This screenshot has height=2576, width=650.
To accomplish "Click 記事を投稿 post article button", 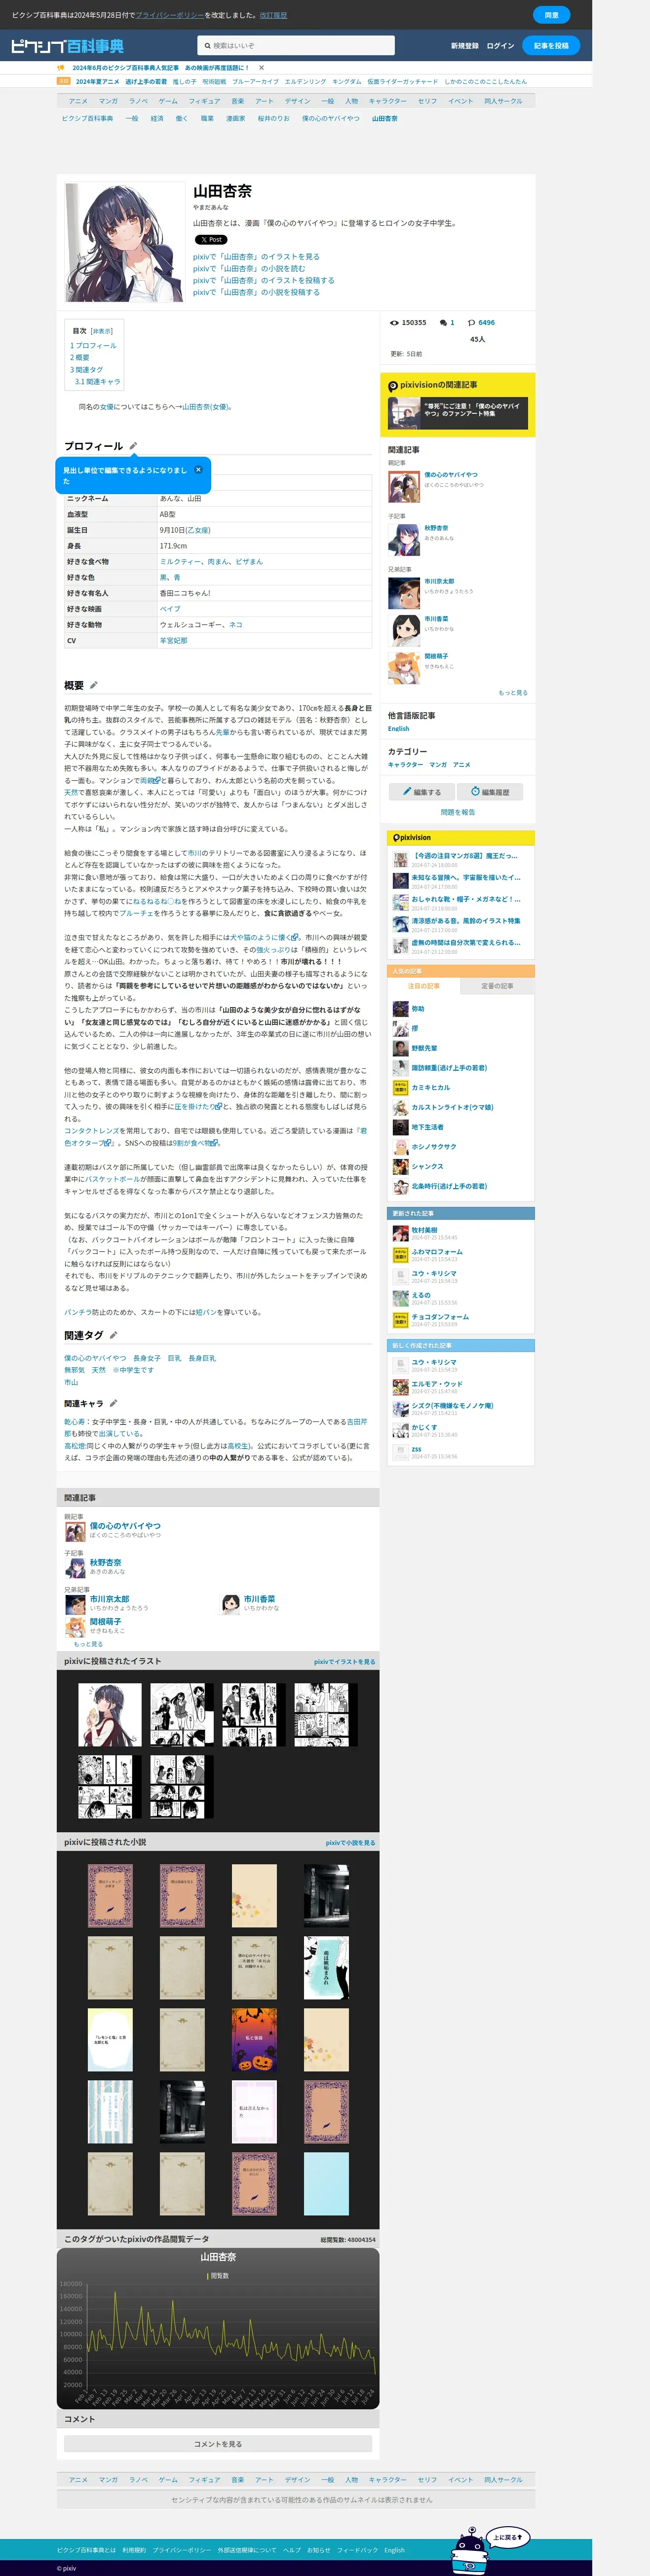I will pos(551,45).
